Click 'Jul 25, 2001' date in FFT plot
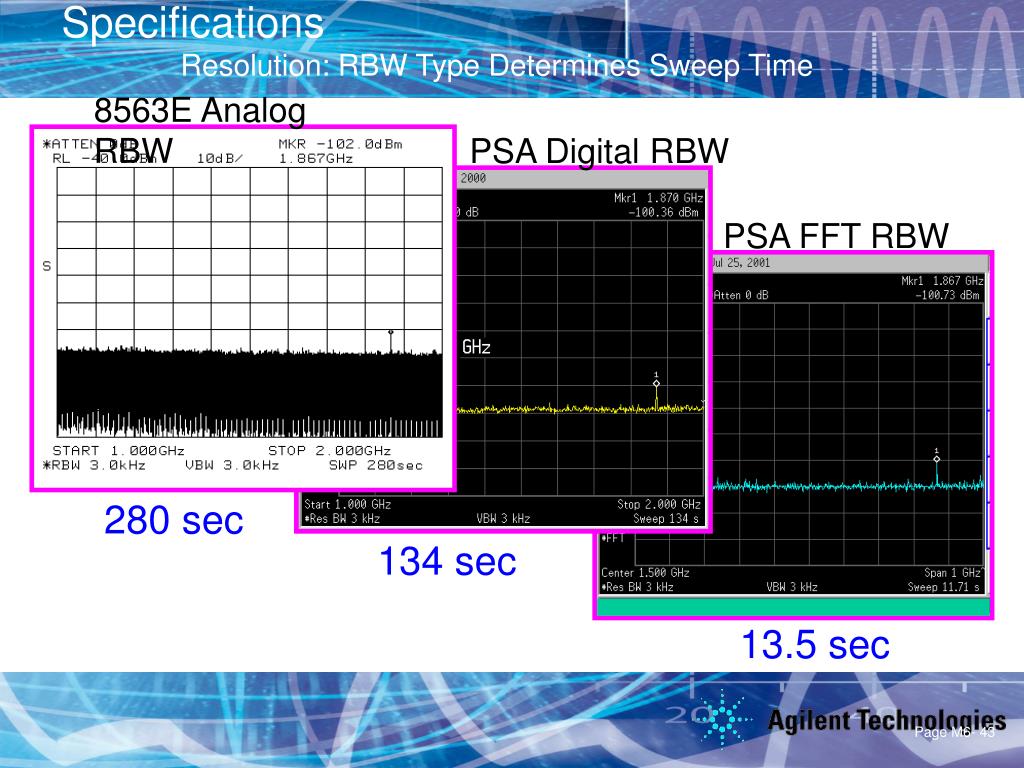The width and height of the screenshot is (1024, 768). tap(741, 263)
